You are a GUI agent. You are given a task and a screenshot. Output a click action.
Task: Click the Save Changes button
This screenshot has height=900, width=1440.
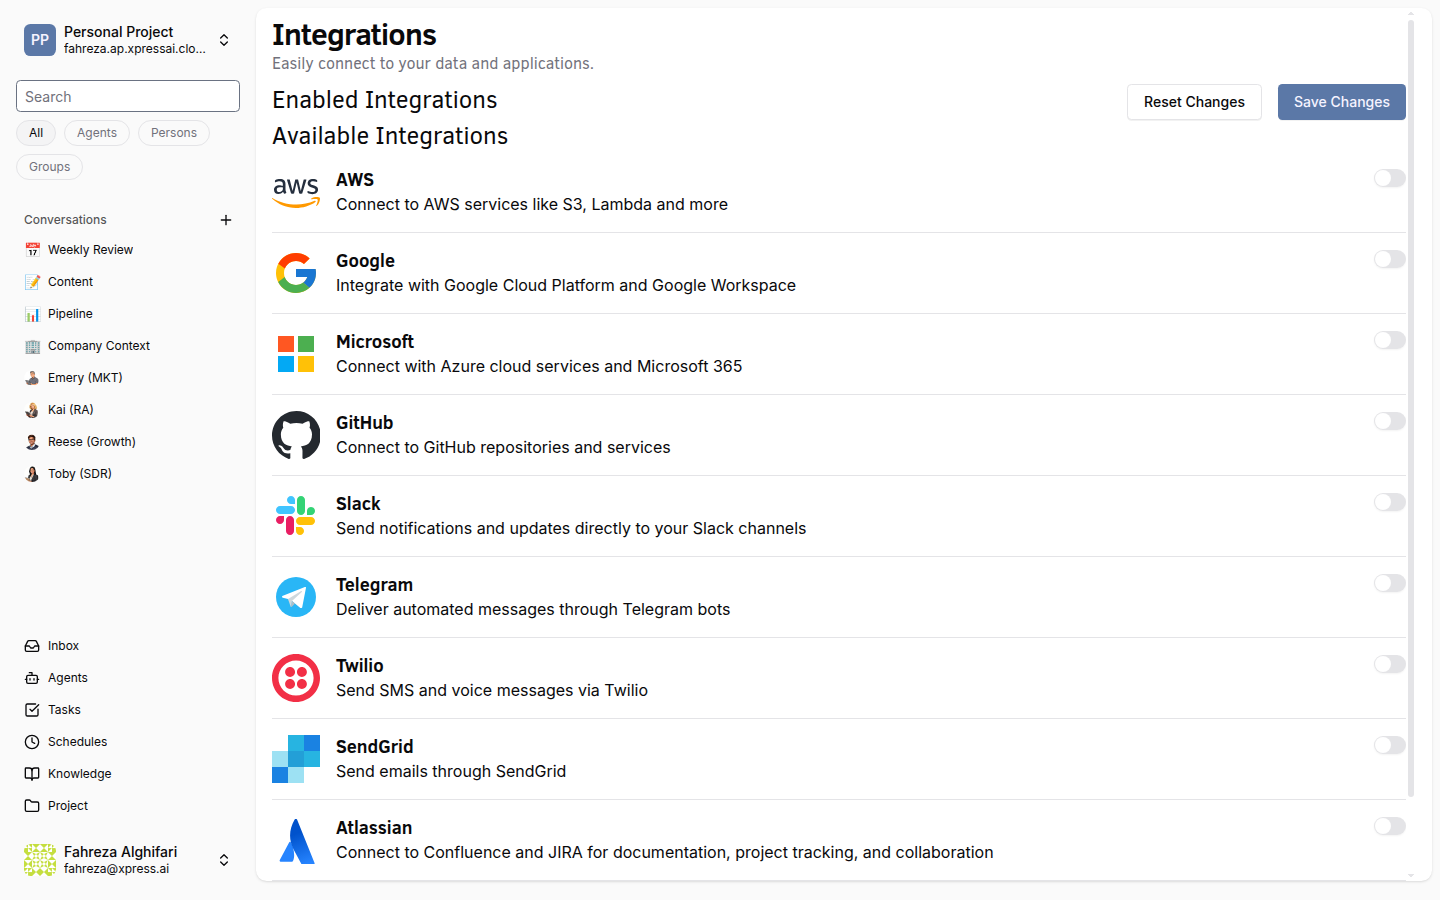coord(1342,102)
